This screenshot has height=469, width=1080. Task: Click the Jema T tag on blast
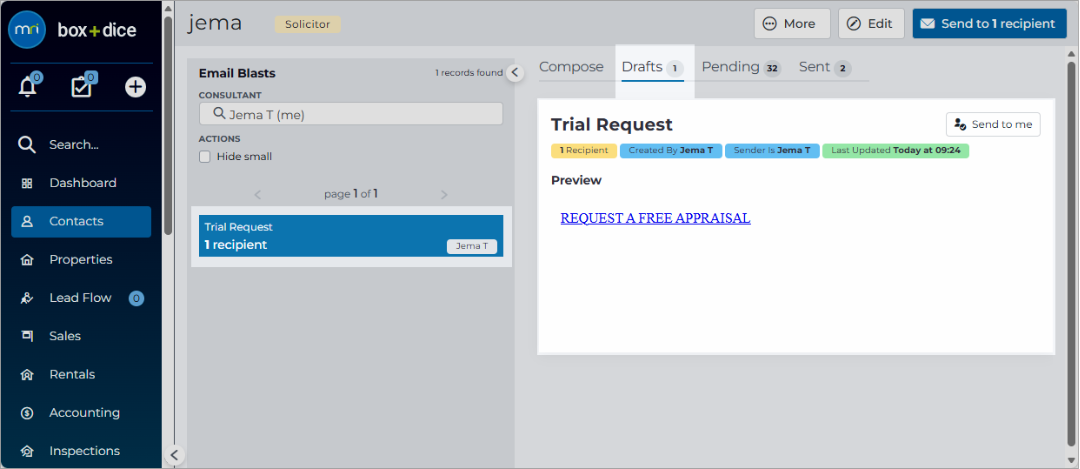[x=472, y=247]
